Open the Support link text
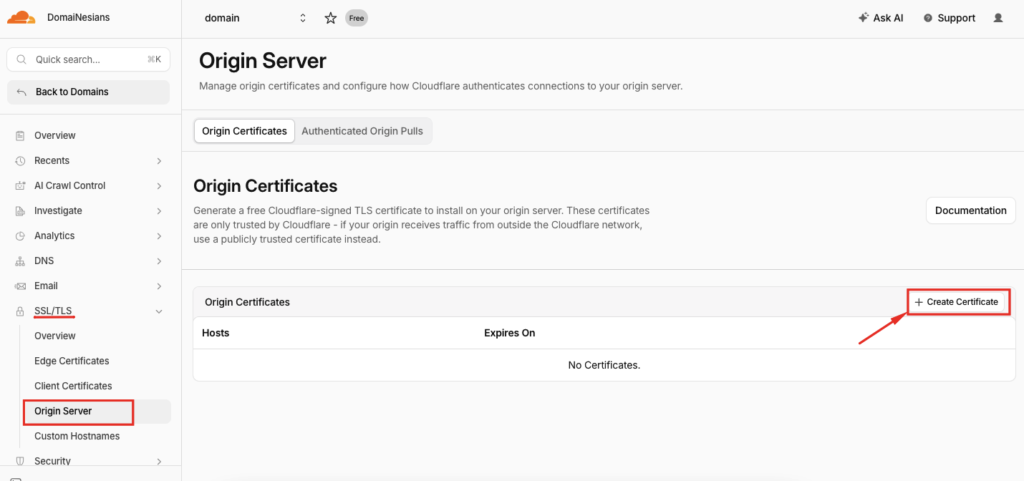1024x481 pixels. (956, 18)
